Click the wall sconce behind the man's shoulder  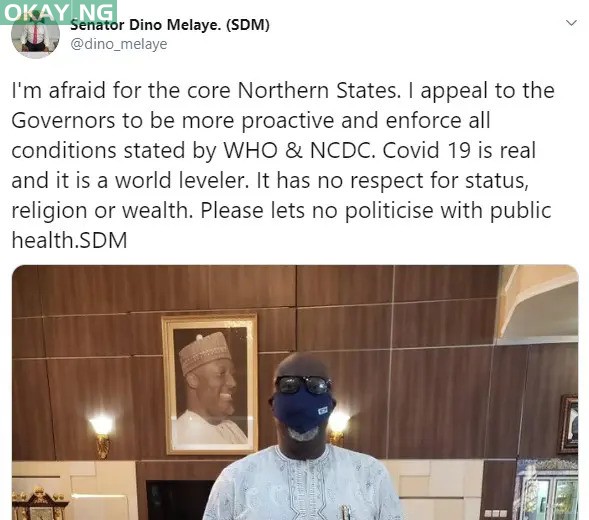pyautogui.click(x=338, y=426)
